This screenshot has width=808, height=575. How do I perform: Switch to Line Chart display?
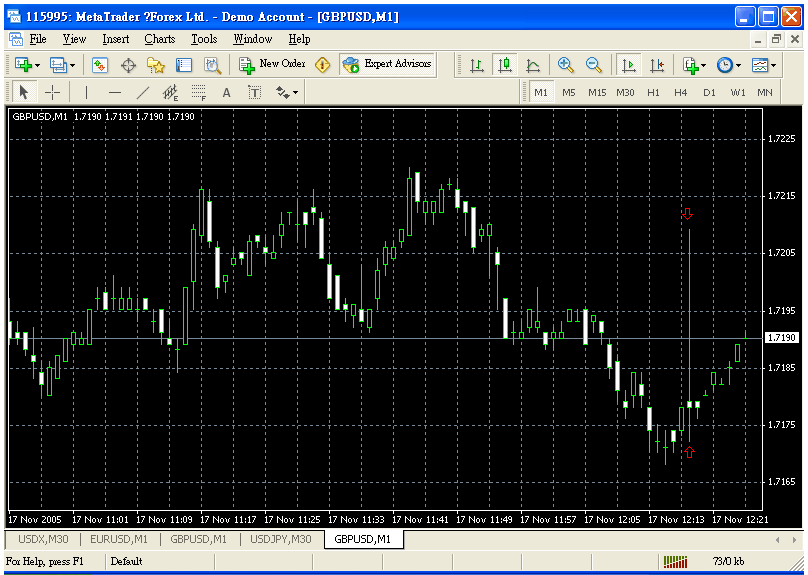pyautogui.click(x=533, y=65)
